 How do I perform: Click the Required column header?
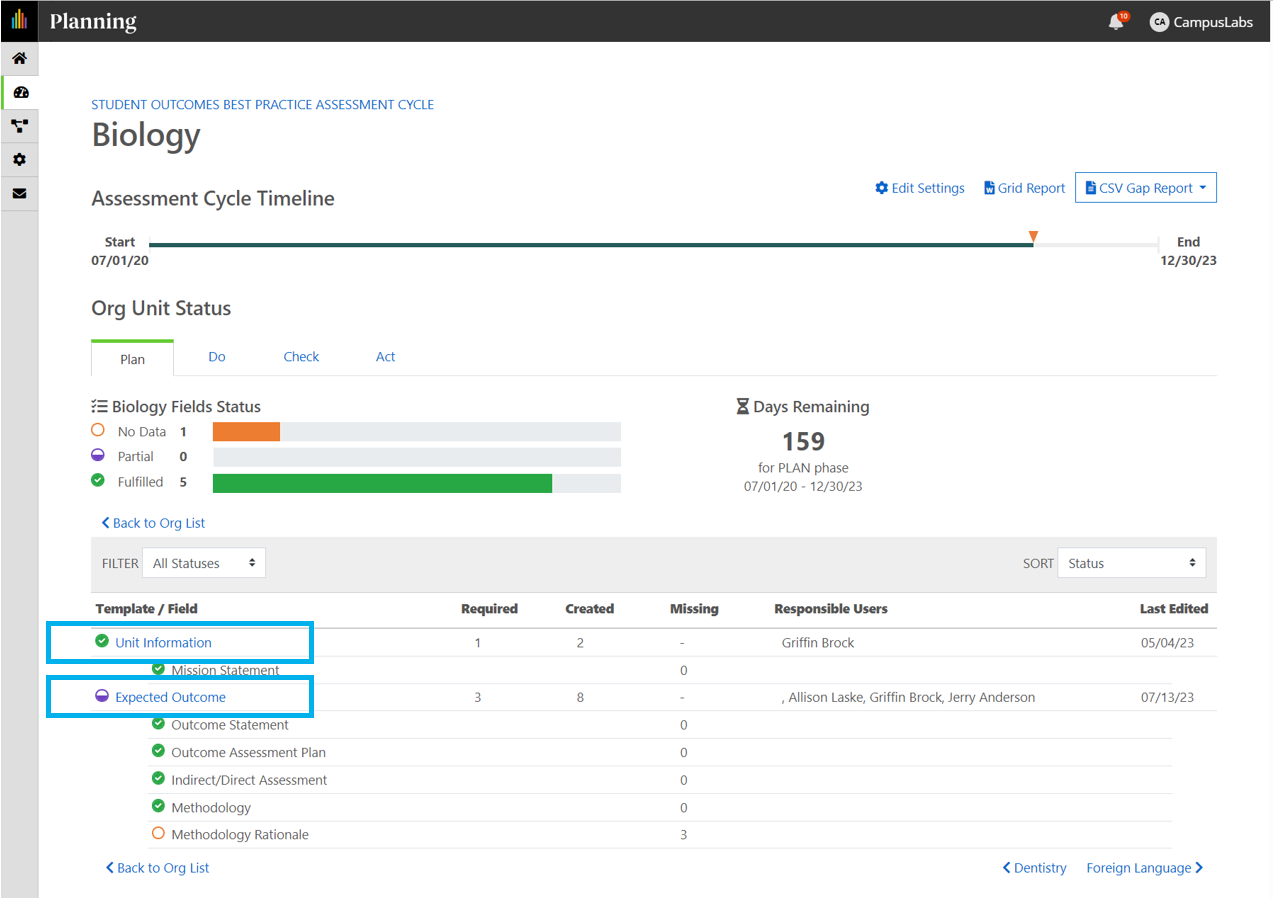[x=489, y=608]
